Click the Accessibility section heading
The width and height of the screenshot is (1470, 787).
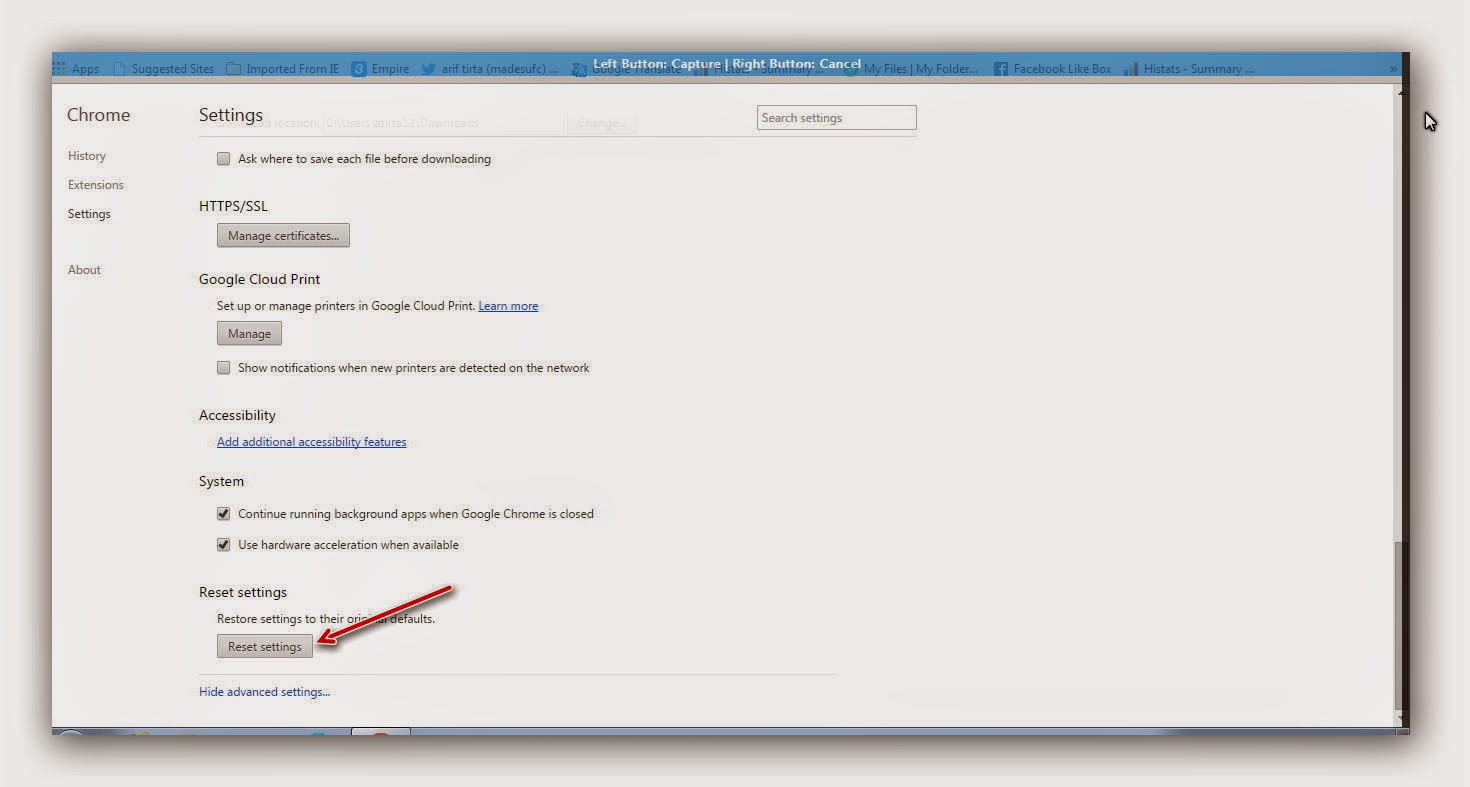237,415
